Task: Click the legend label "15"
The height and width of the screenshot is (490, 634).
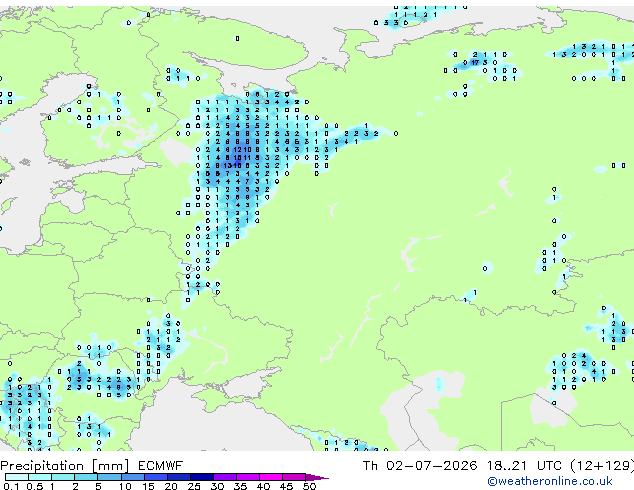Action: click(x=148, y=486)
